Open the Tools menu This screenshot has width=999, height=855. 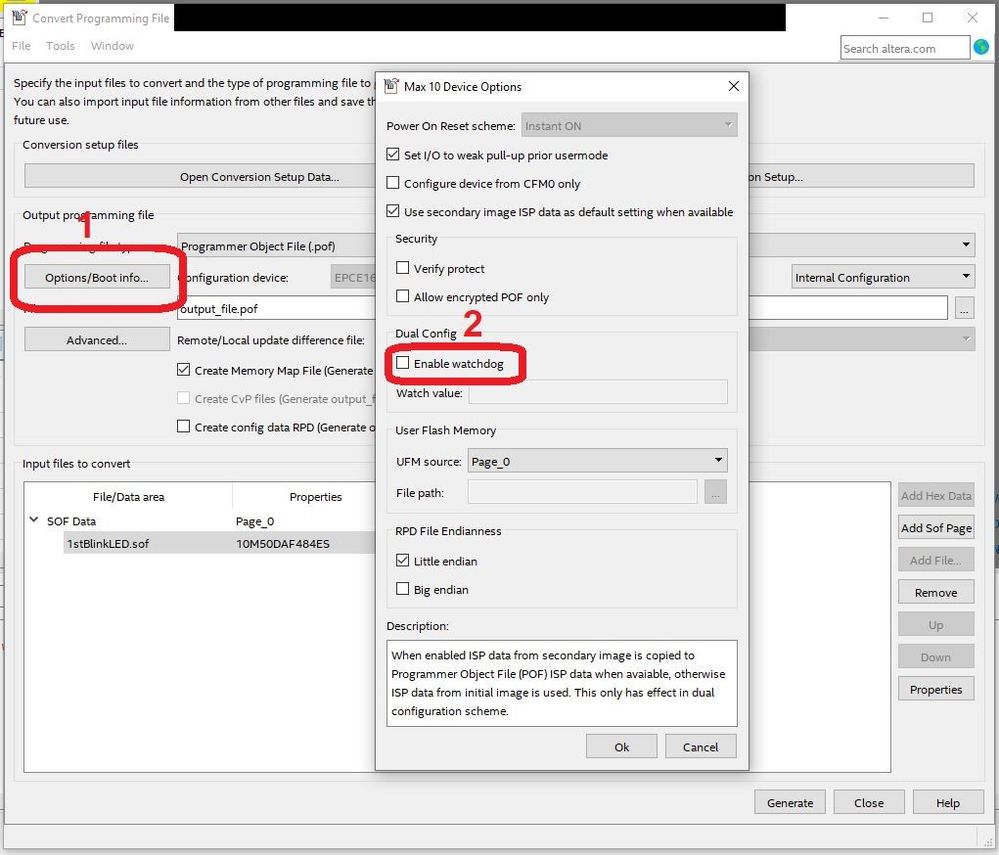pos(61,46)
